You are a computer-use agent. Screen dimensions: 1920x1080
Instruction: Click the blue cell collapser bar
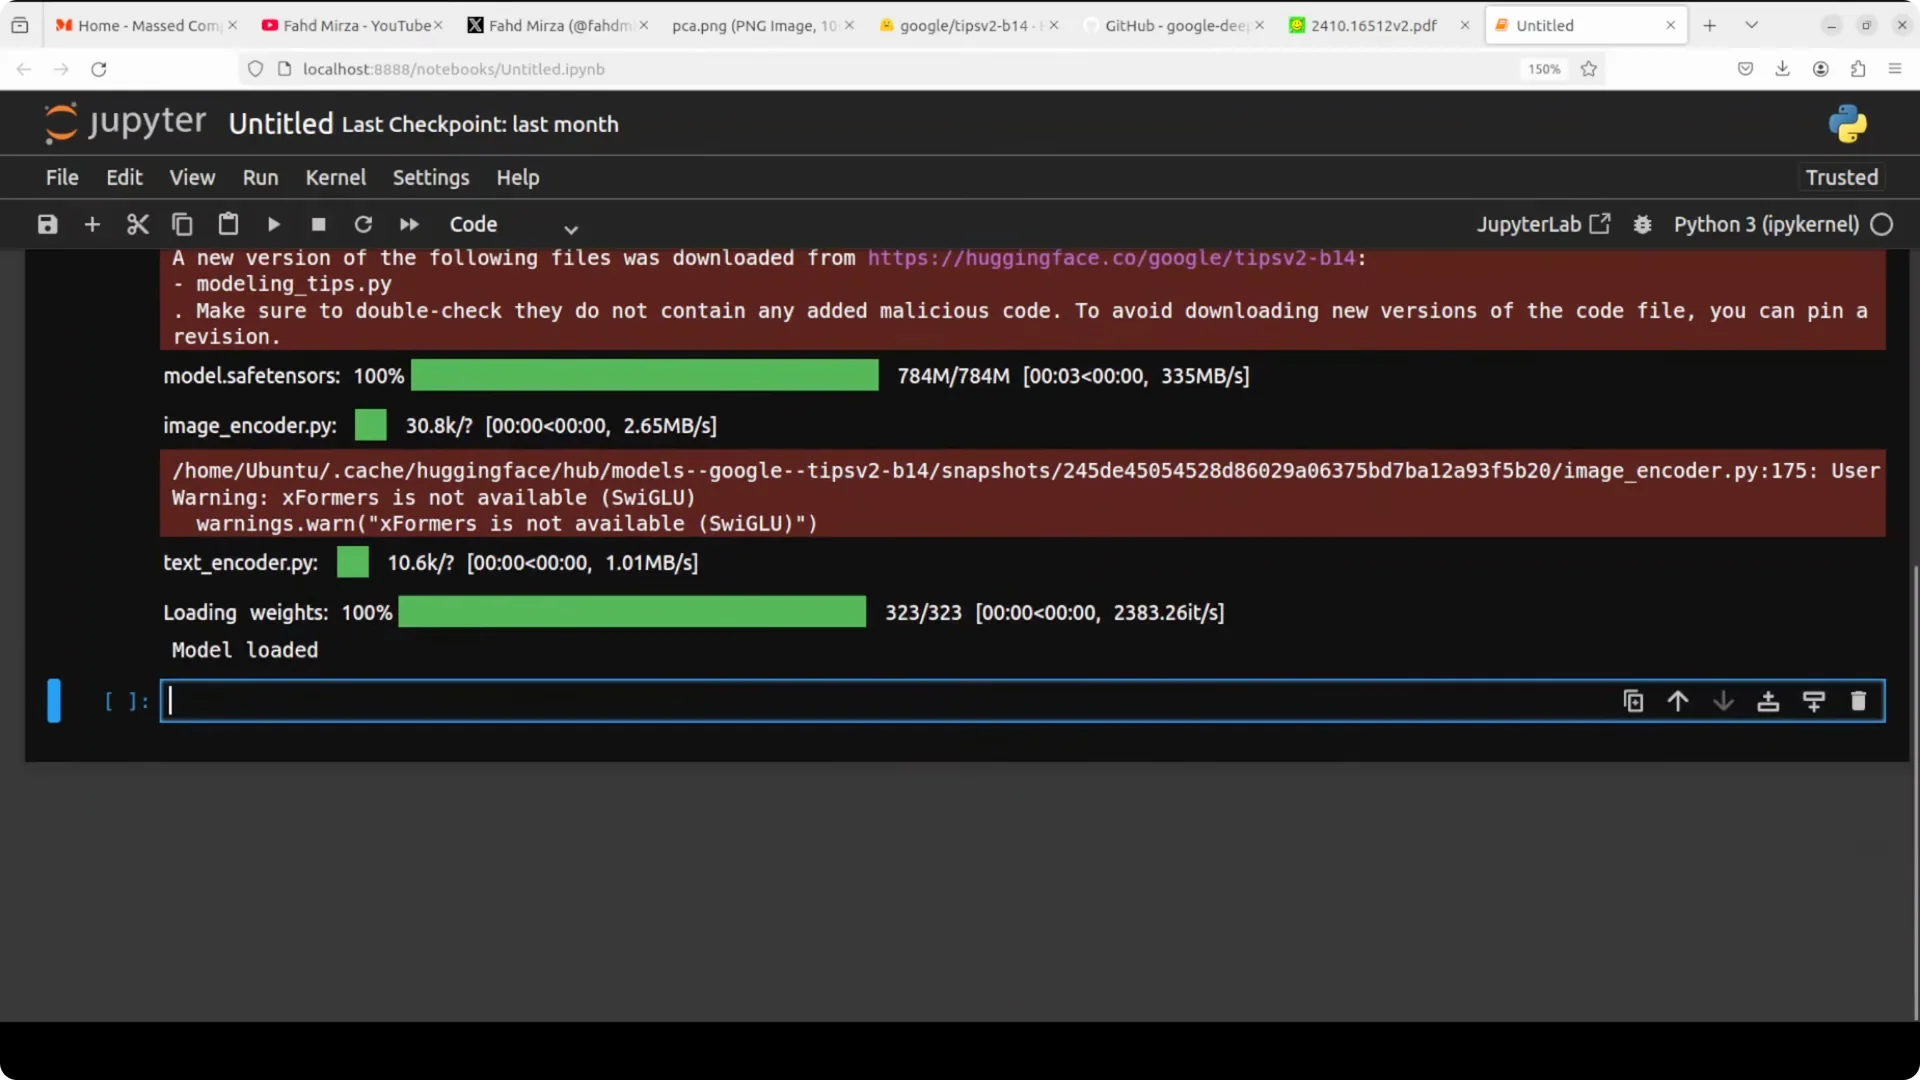tap(54, 701)
